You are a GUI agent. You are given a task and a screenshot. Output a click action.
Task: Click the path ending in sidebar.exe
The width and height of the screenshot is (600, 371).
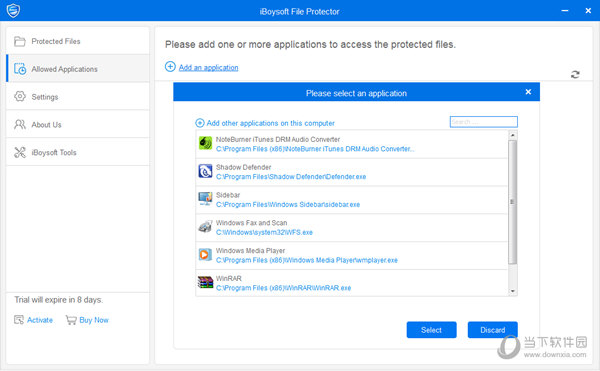pyautogui.click(x=288, y=205)
